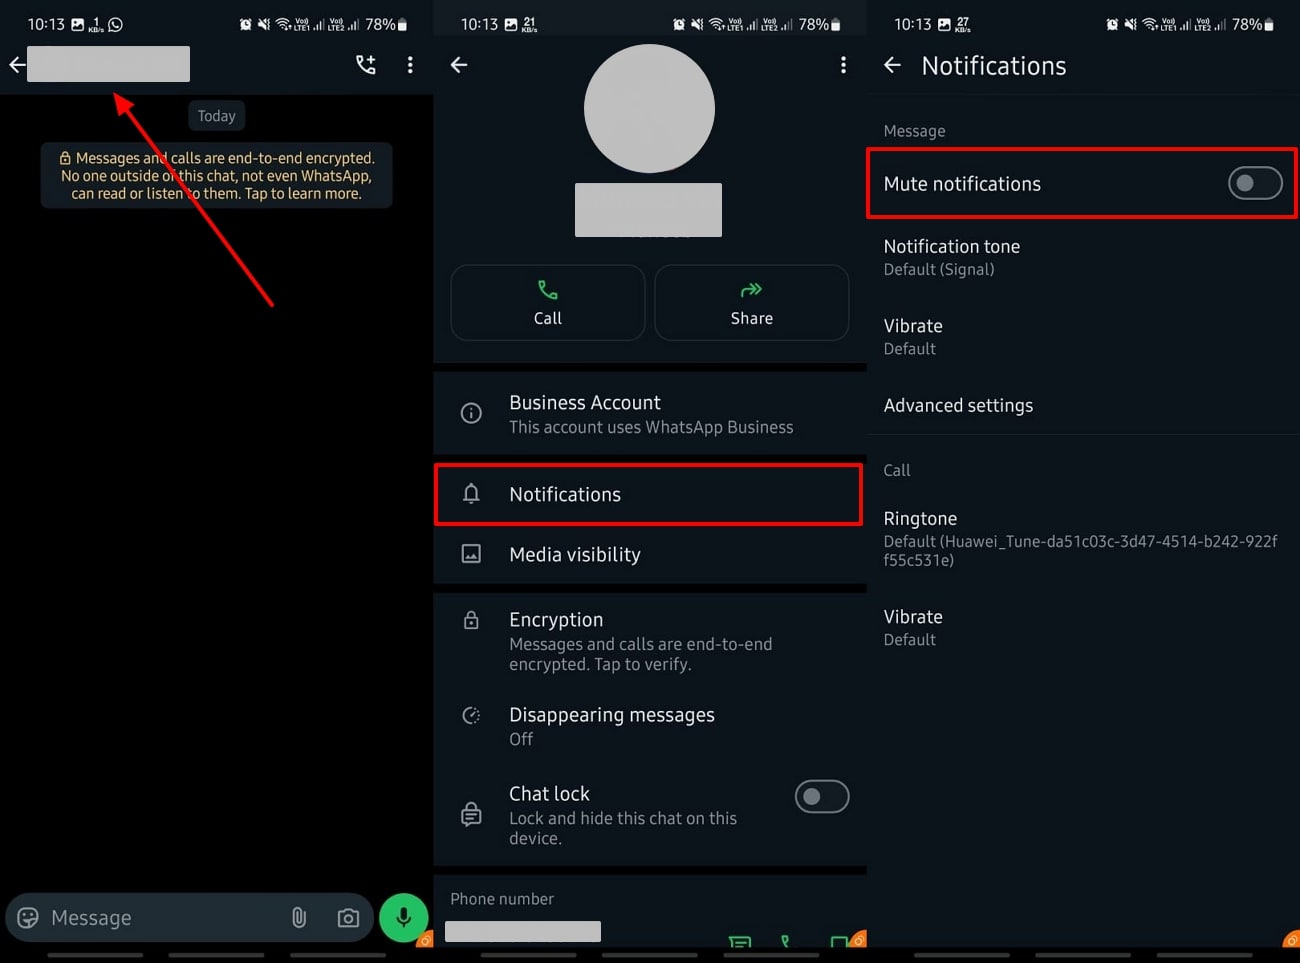The height and width of the screenshot is (963, 1300).
Task: Tap the info icon beside Business Account
Action: (471, 413)
